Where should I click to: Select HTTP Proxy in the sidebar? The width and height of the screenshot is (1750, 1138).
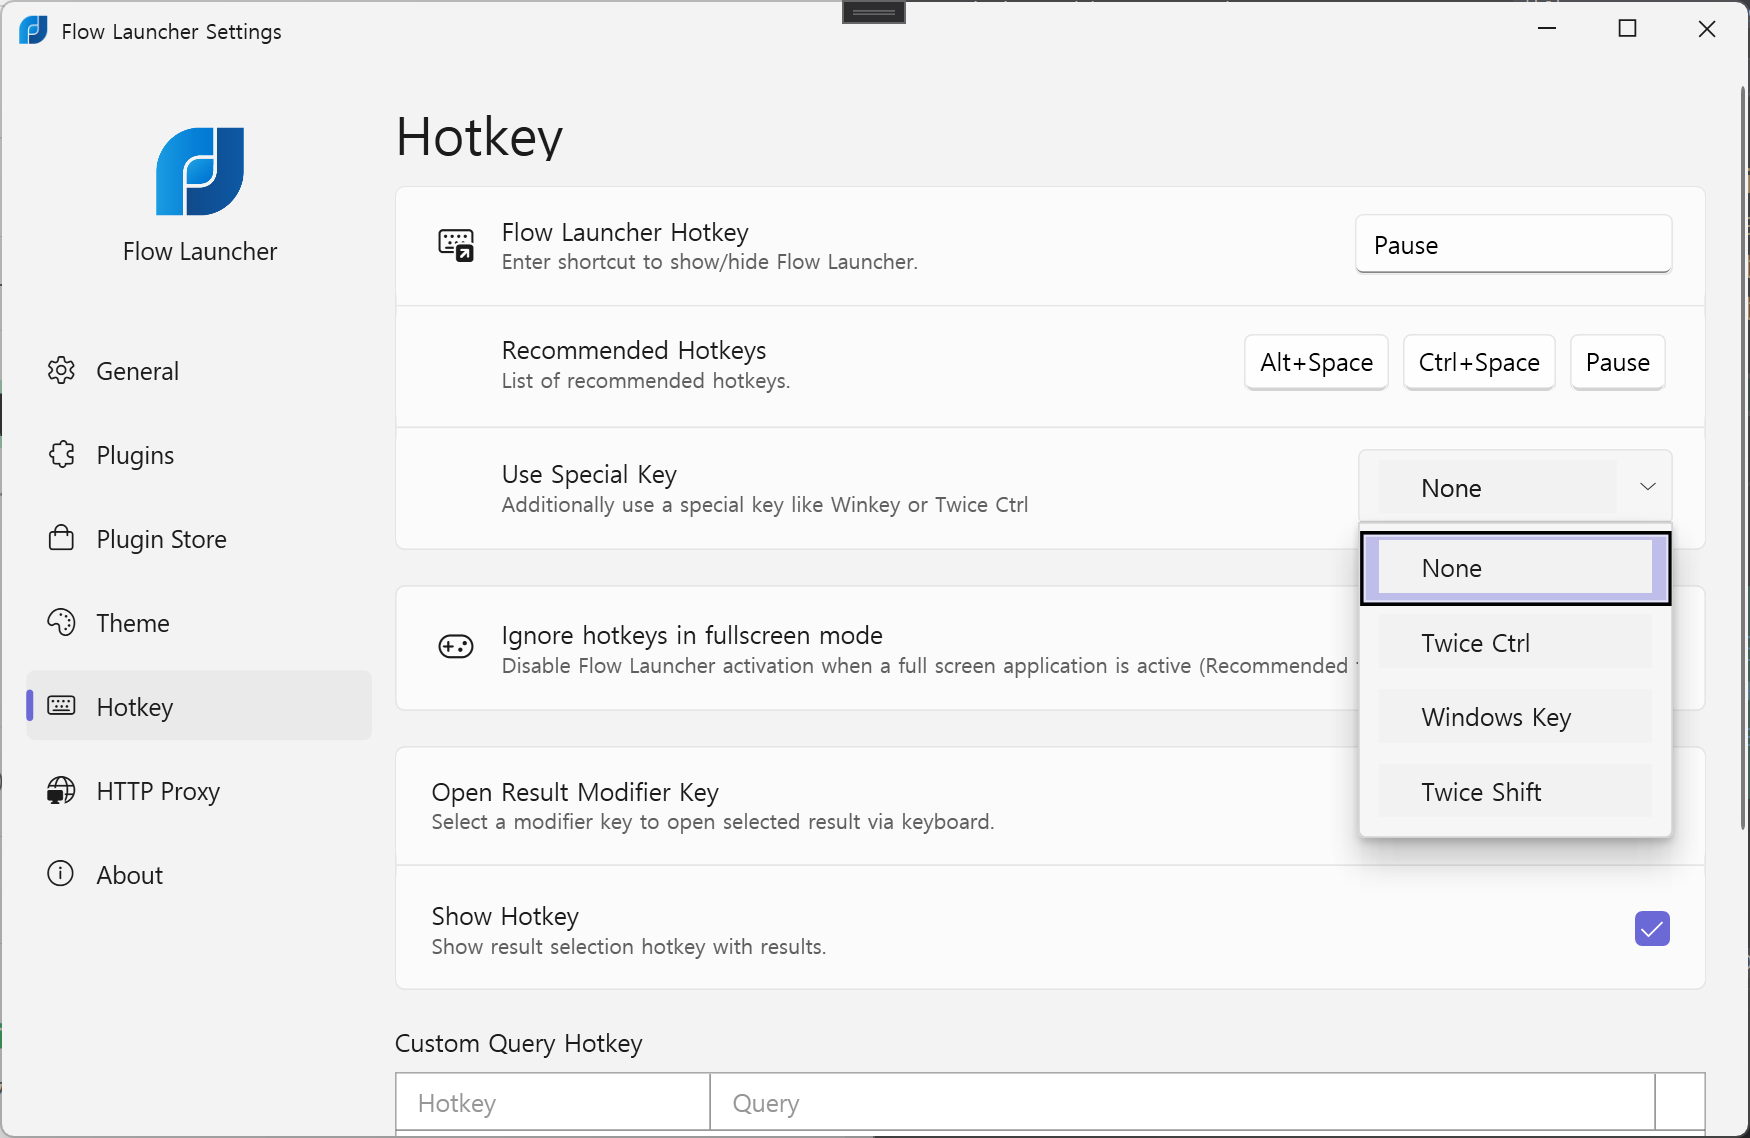point(199,791)
